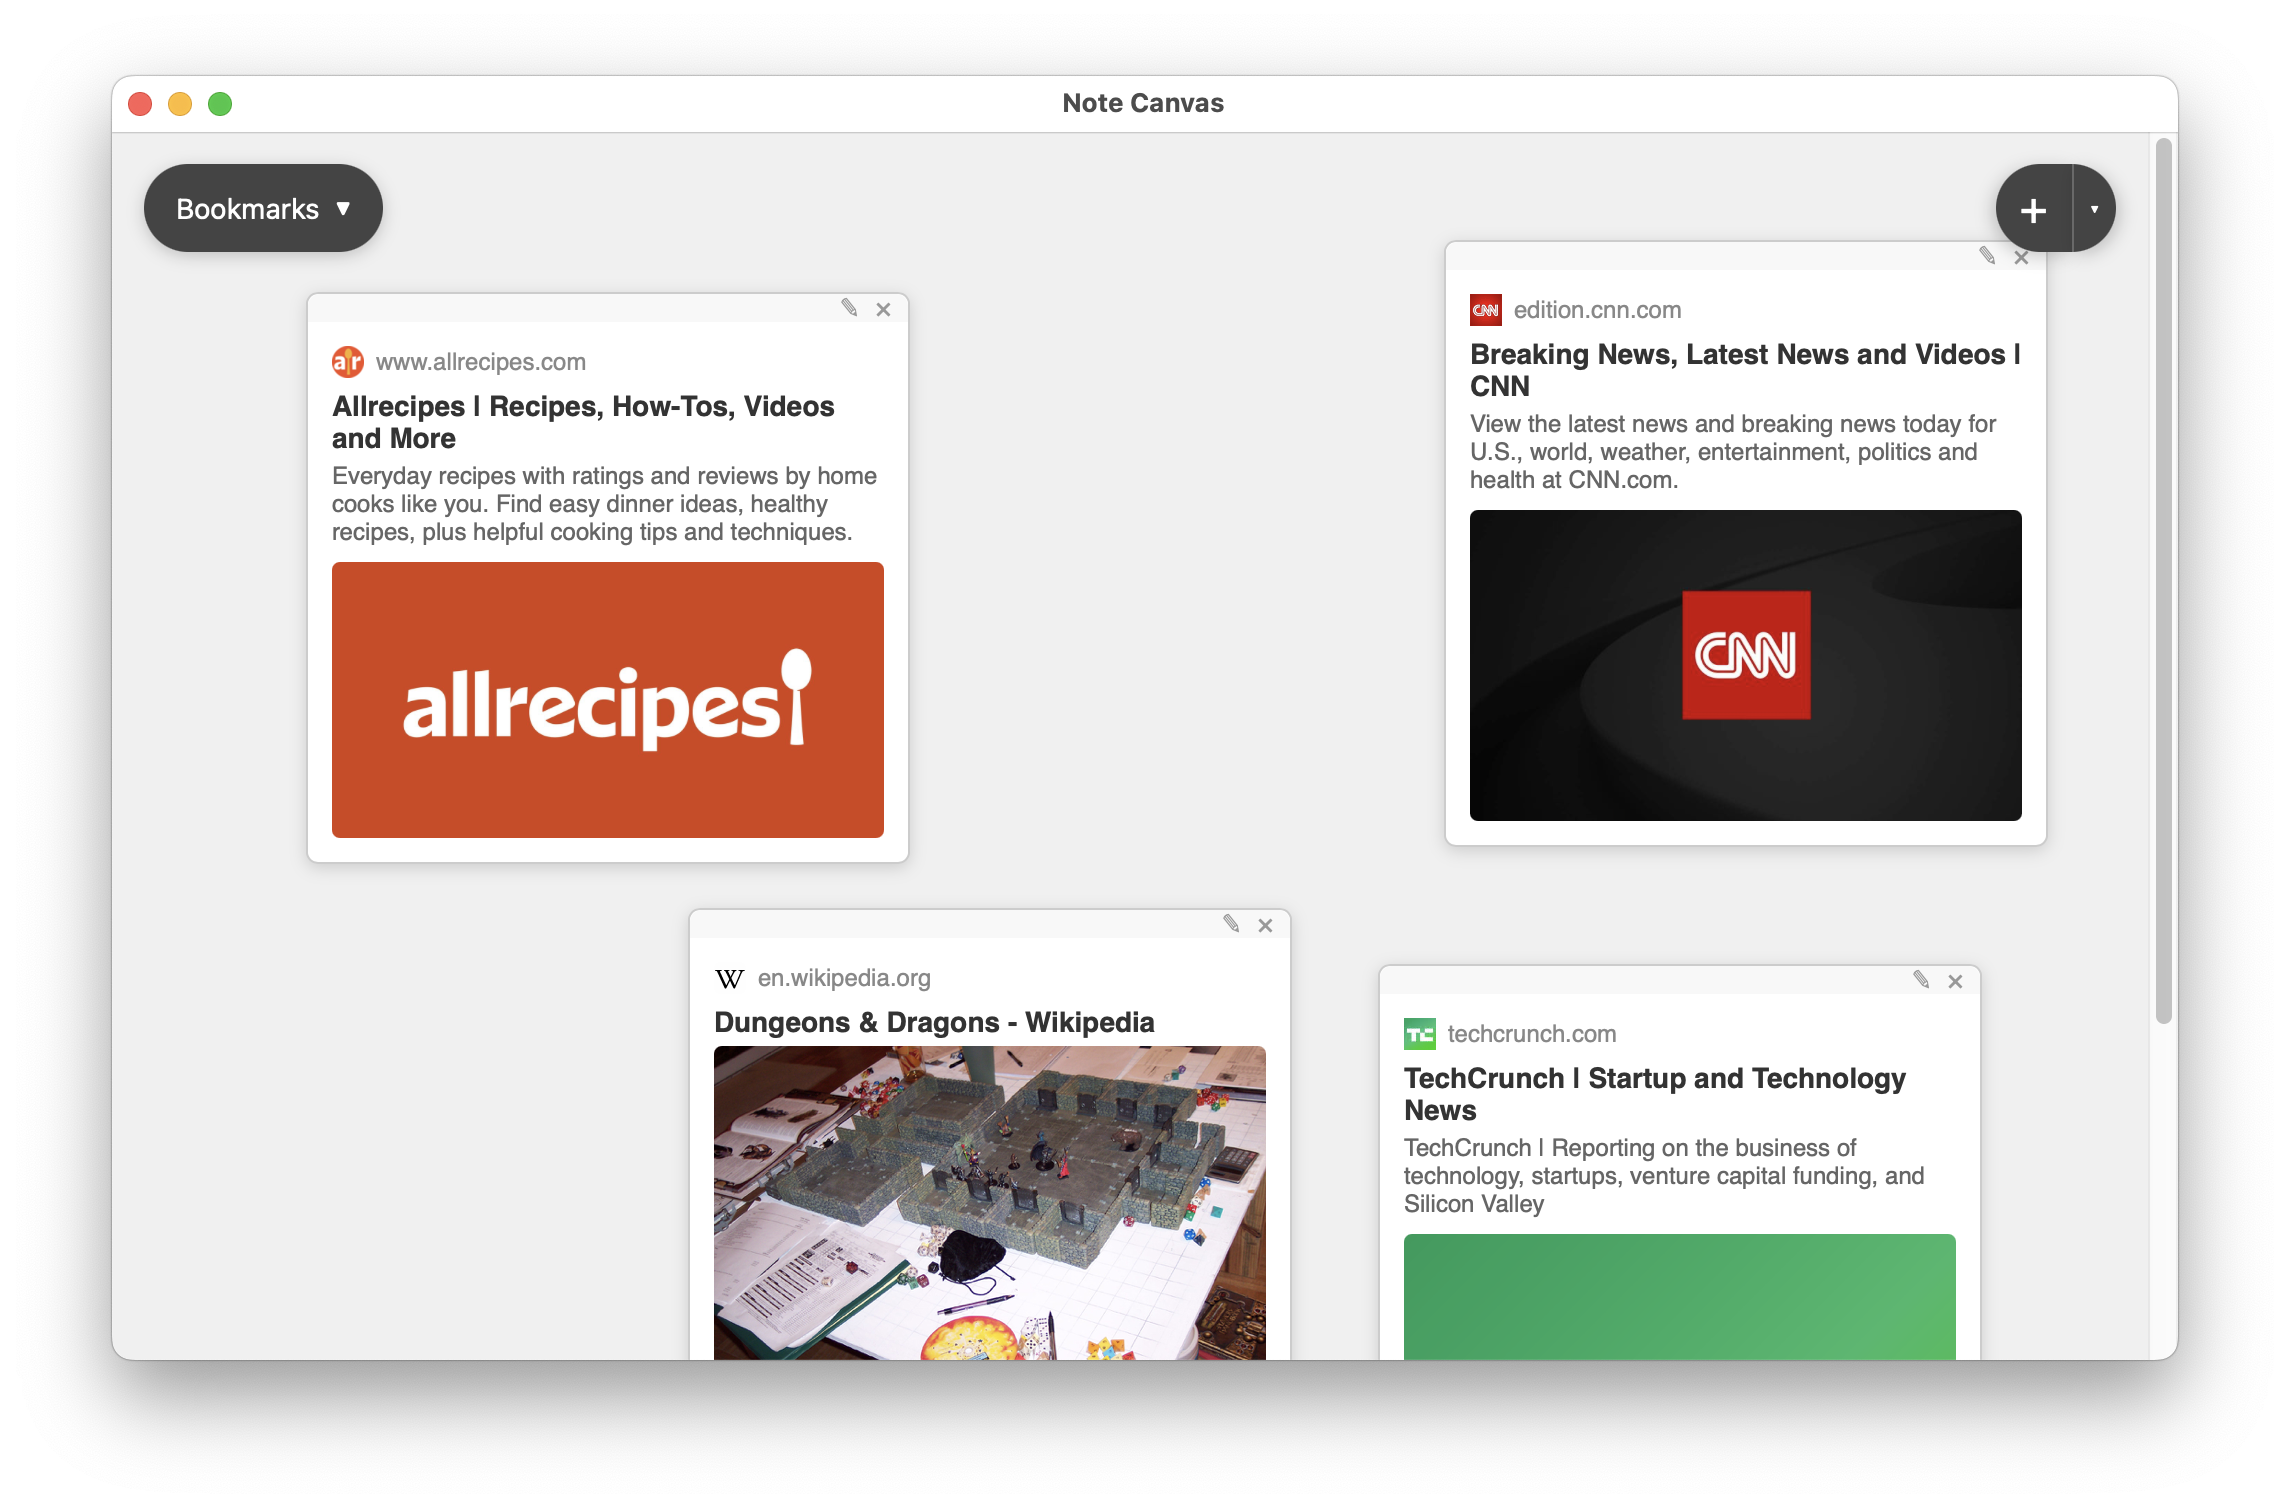Open the Bookmarks dropdown menu
The image size is (2290, 1508).
(263, 208)
